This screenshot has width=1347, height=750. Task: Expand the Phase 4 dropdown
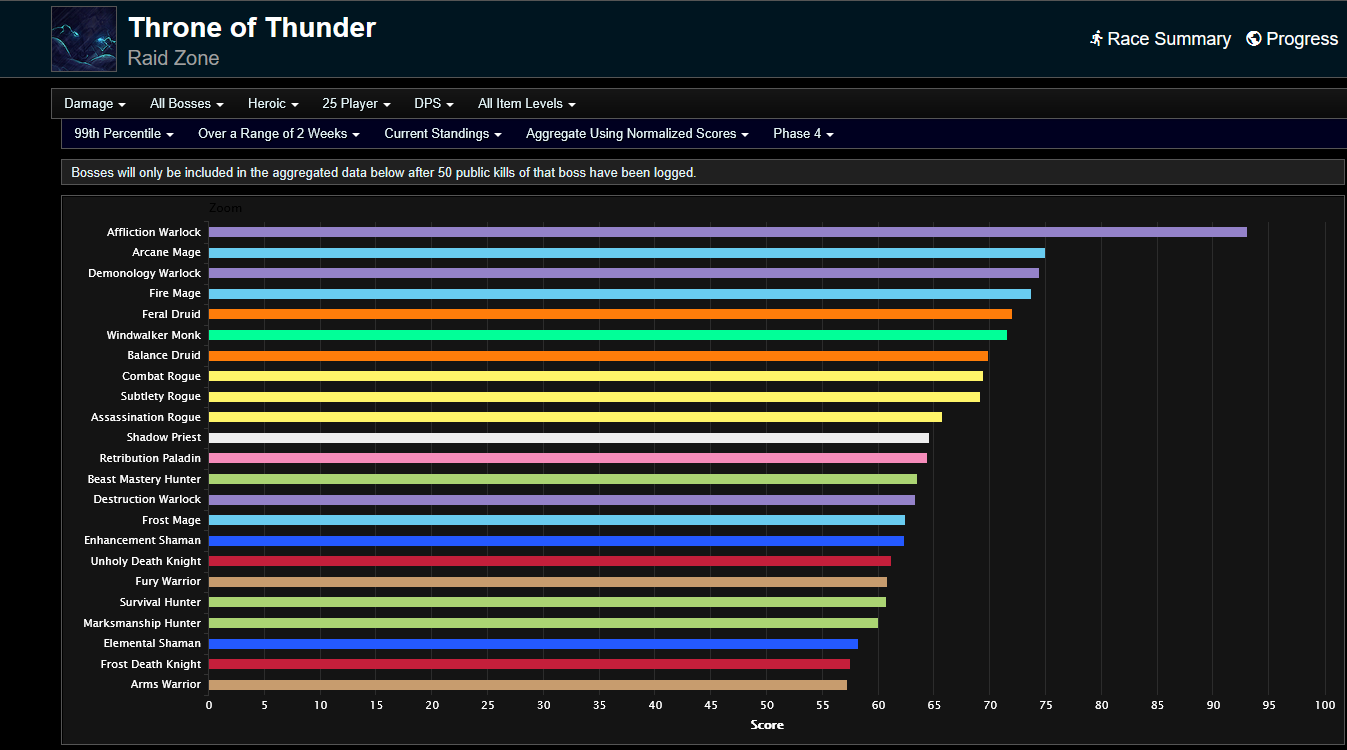tap(803, 134)
